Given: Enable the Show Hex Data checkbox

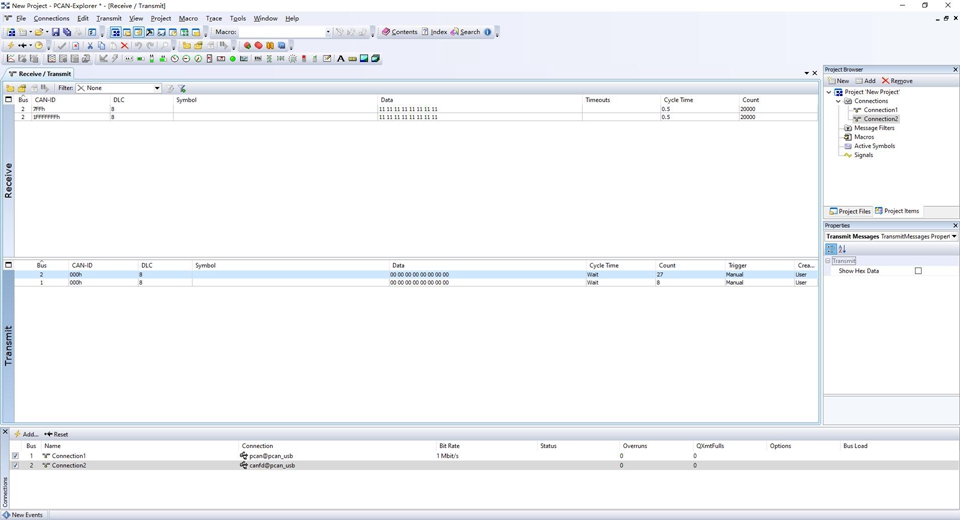Looking at the screenshot, I should (918, 271).
